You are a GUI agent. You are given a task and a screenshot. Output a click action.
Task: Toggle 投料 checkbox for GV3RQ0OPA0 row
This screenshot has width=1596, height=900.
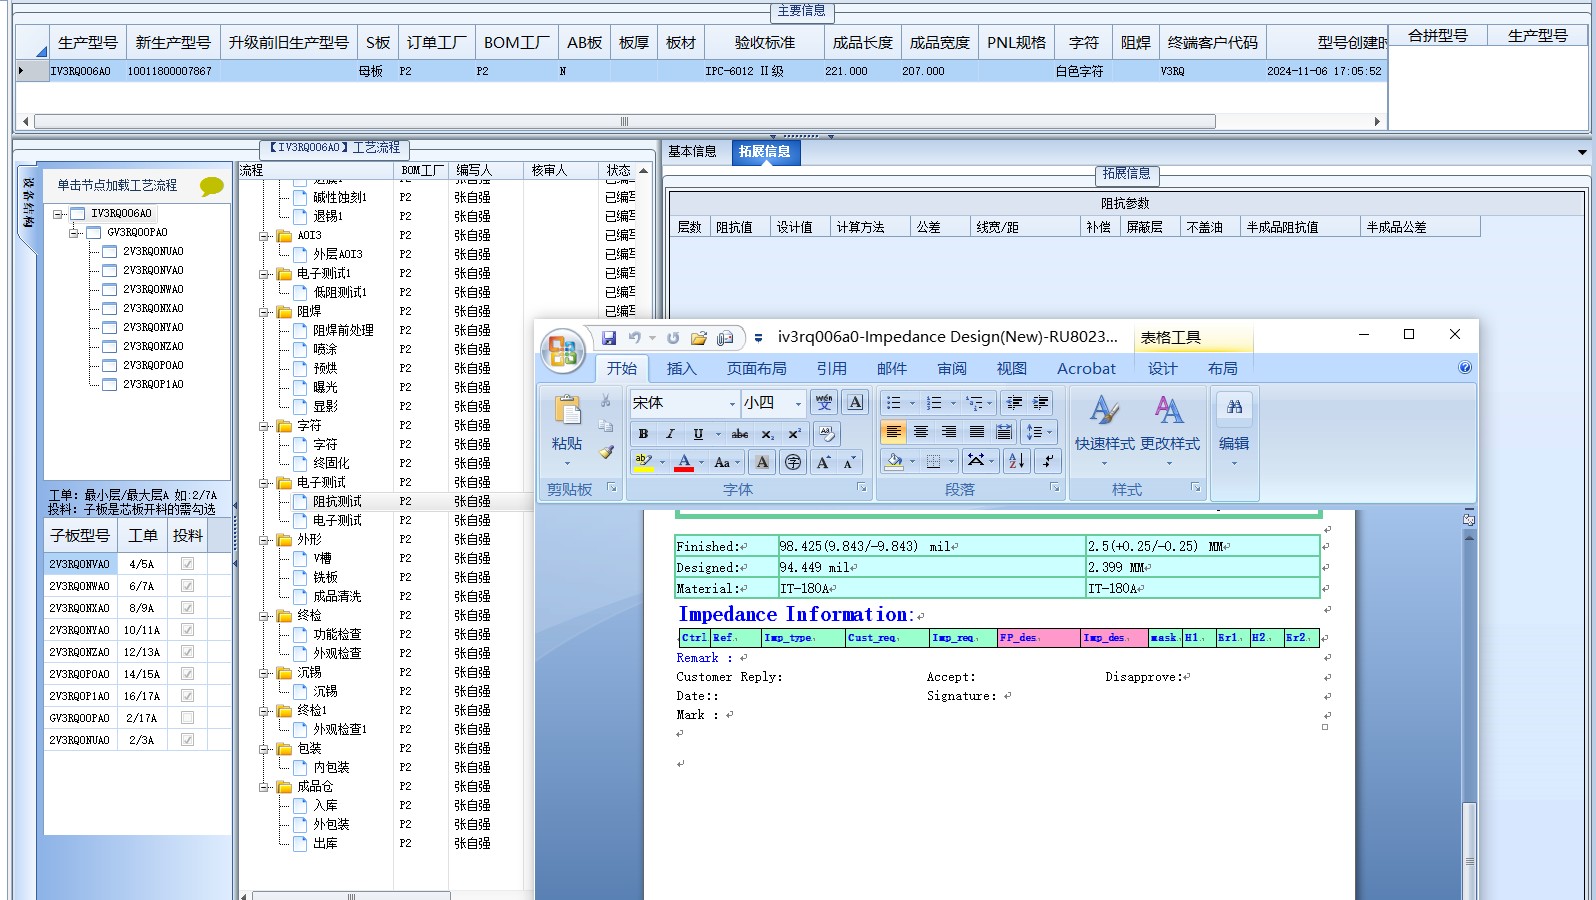(187, 718)
